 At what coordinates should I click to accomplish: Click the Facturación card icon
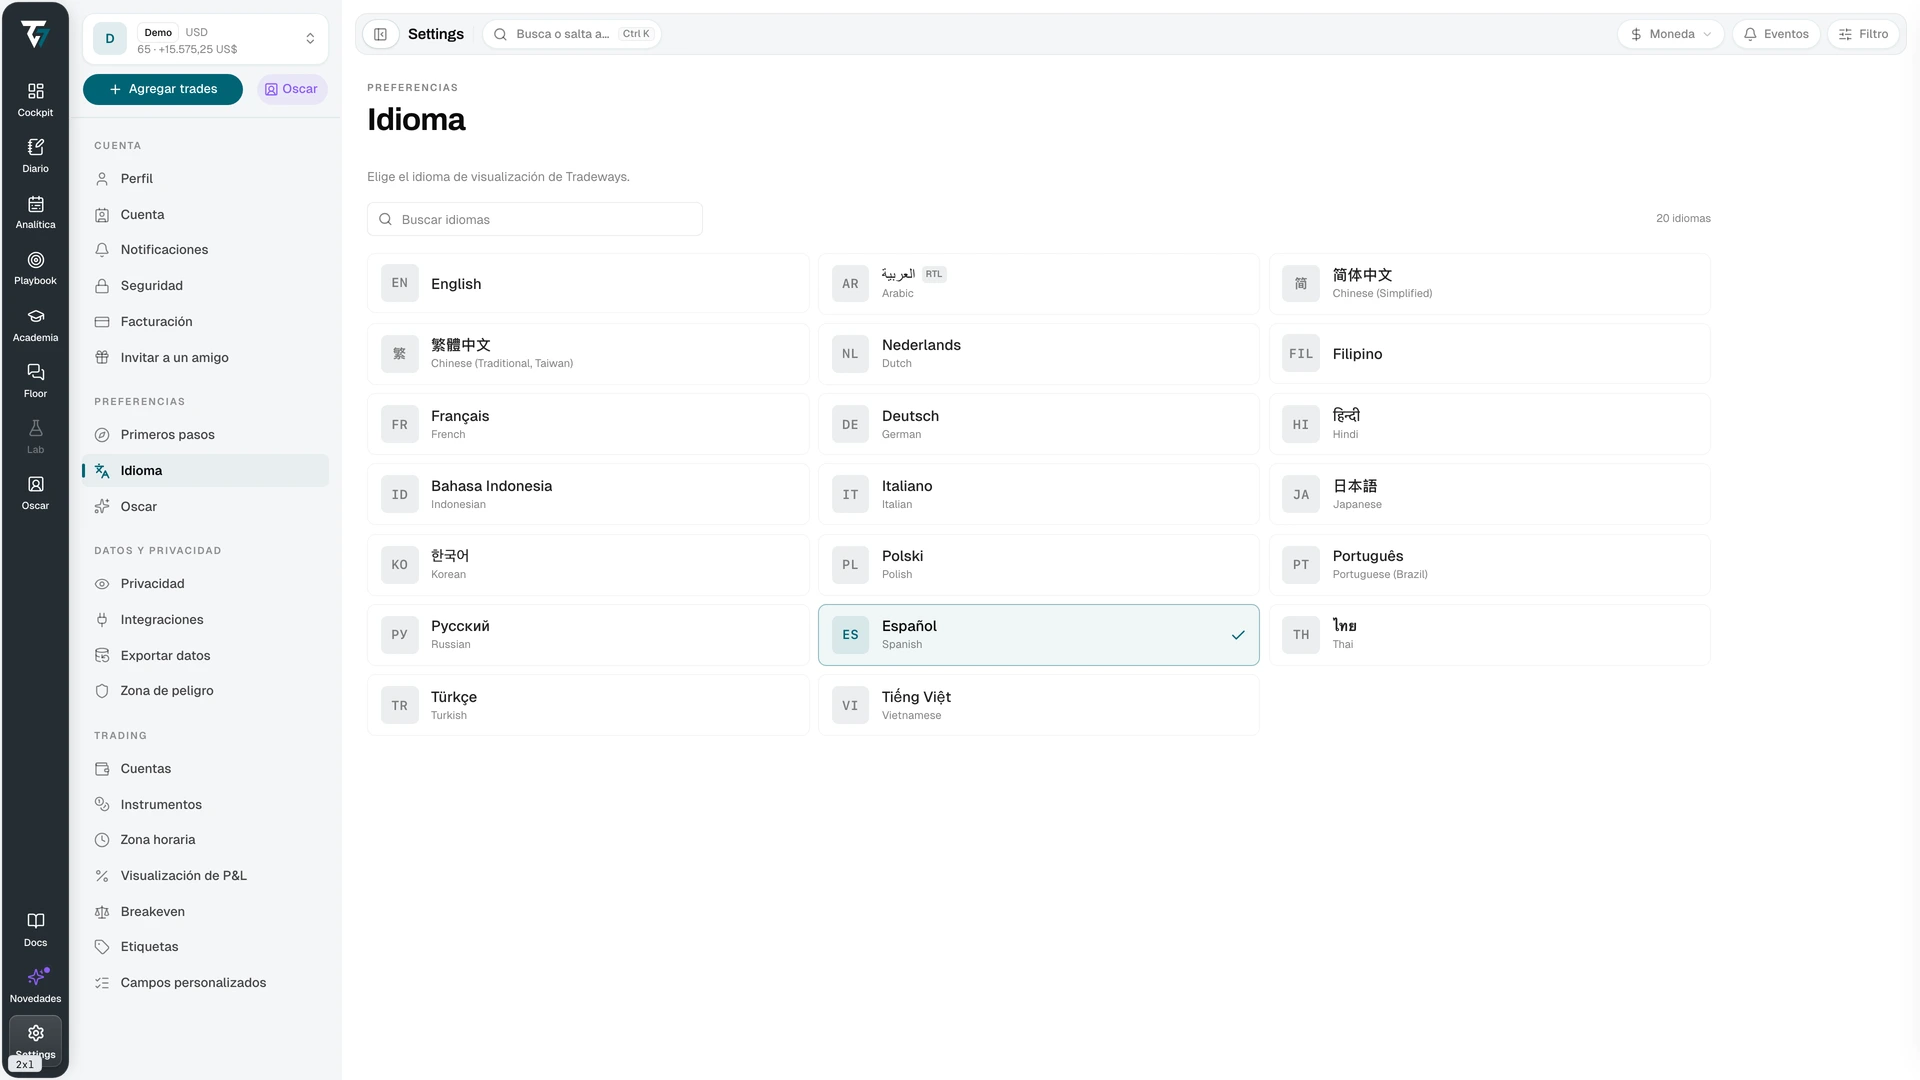(x=102, y=322)
